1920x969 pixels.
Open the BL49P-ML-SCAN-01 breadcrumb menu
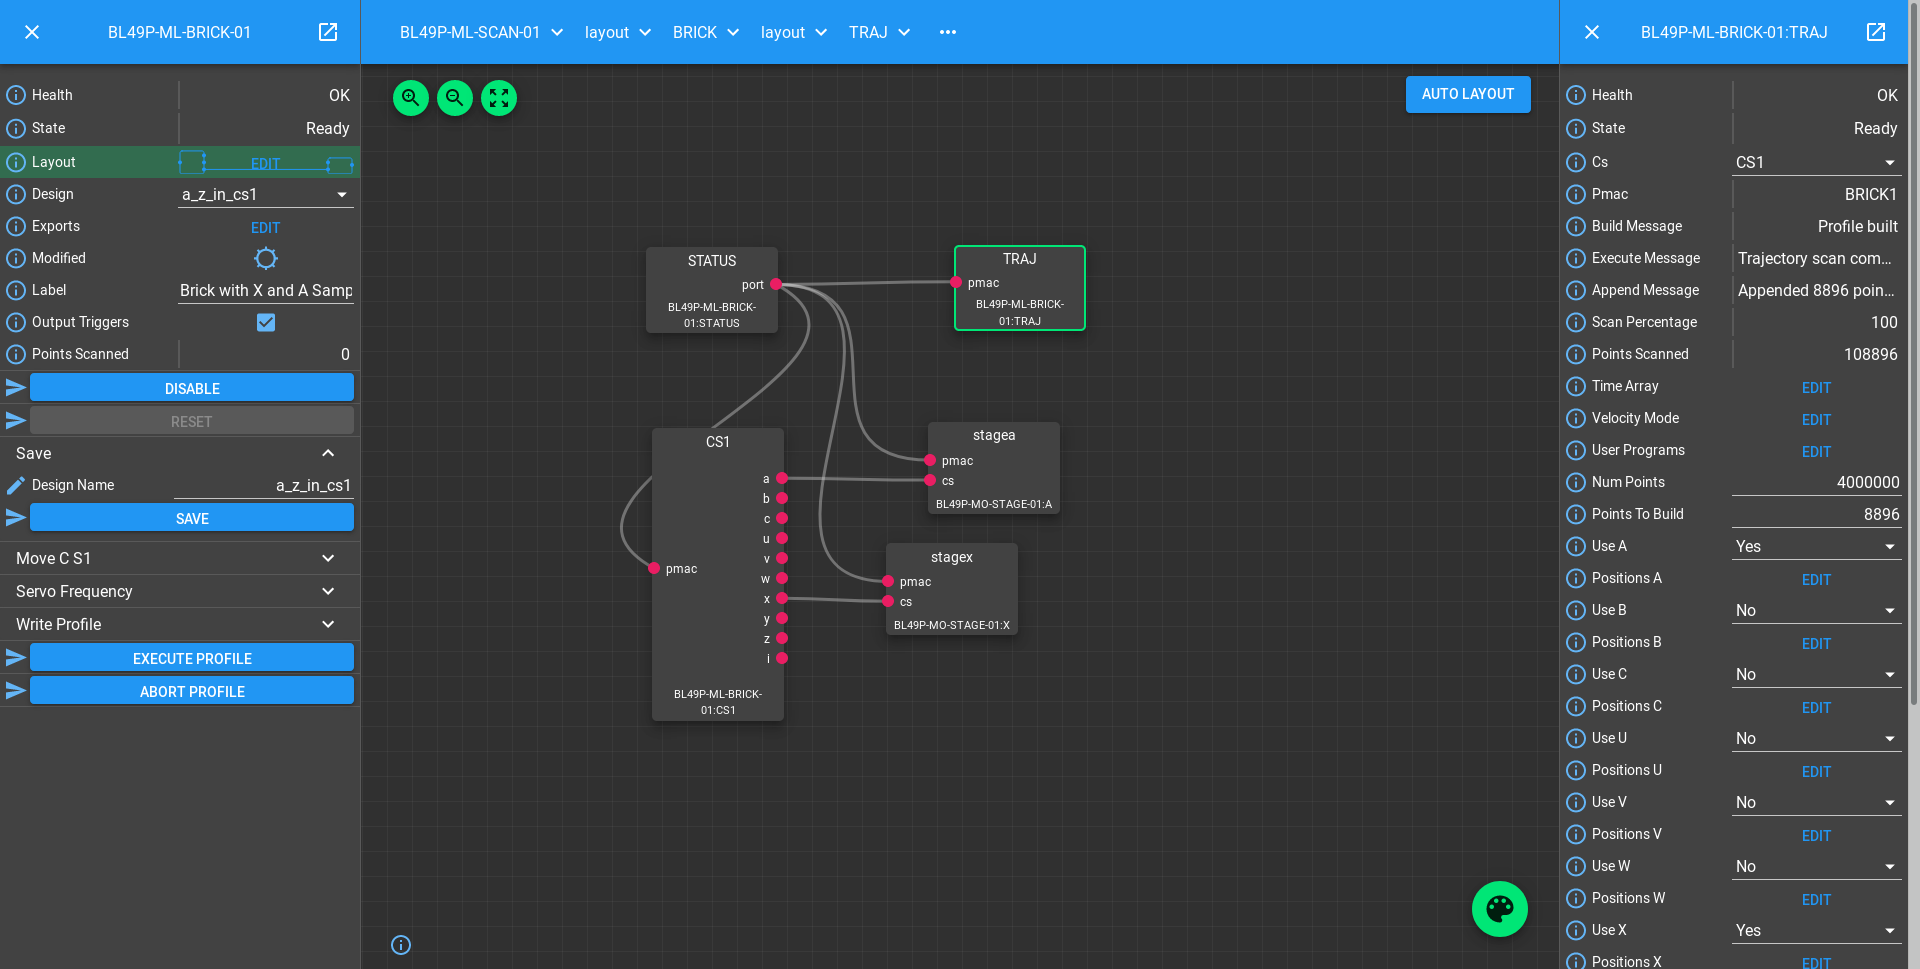481,32
